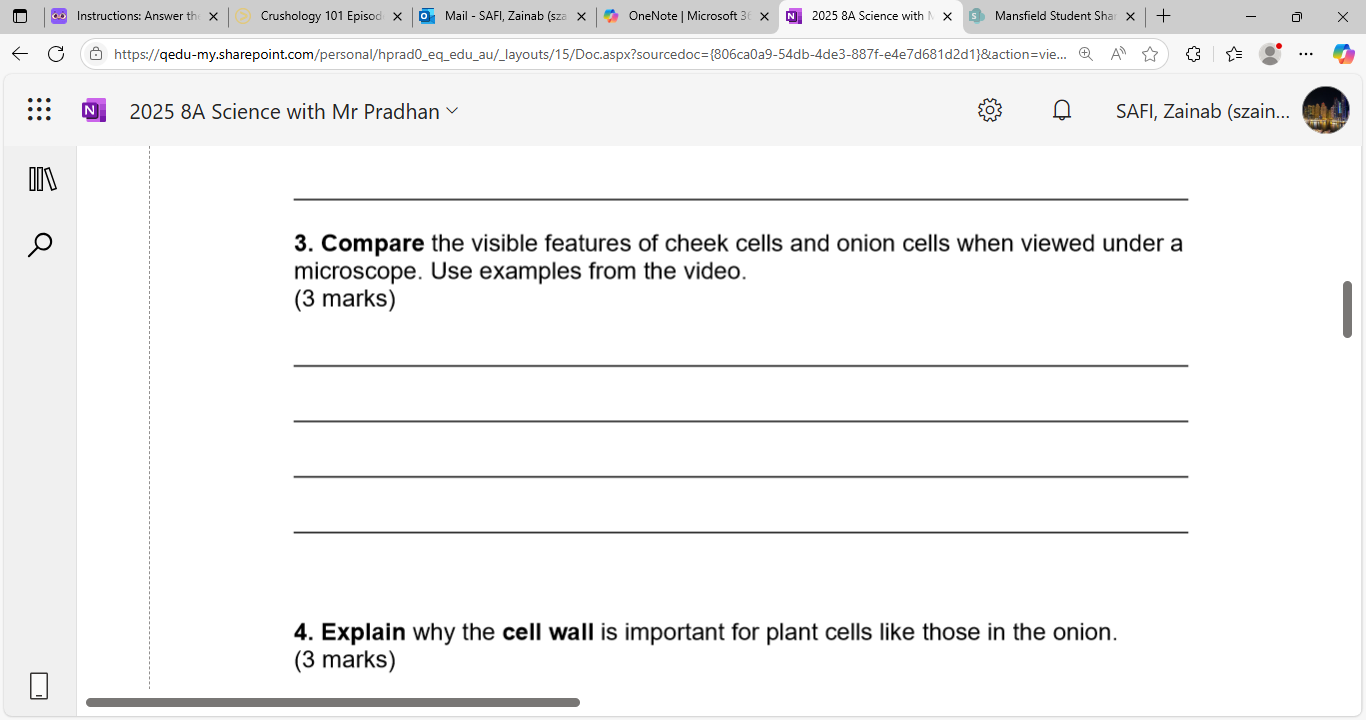Refresh the current page
Screen dimensions: 1366x720
click(x=56, y=54)
